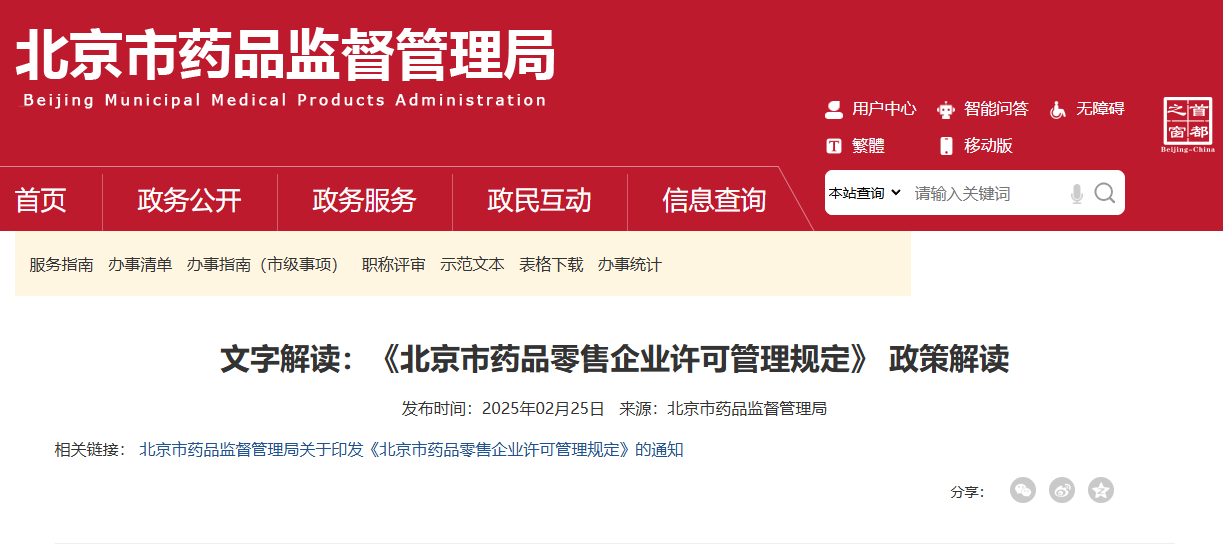1223x548 pixels.
Task: Click the search magnifier icon
Action: 1104,193
